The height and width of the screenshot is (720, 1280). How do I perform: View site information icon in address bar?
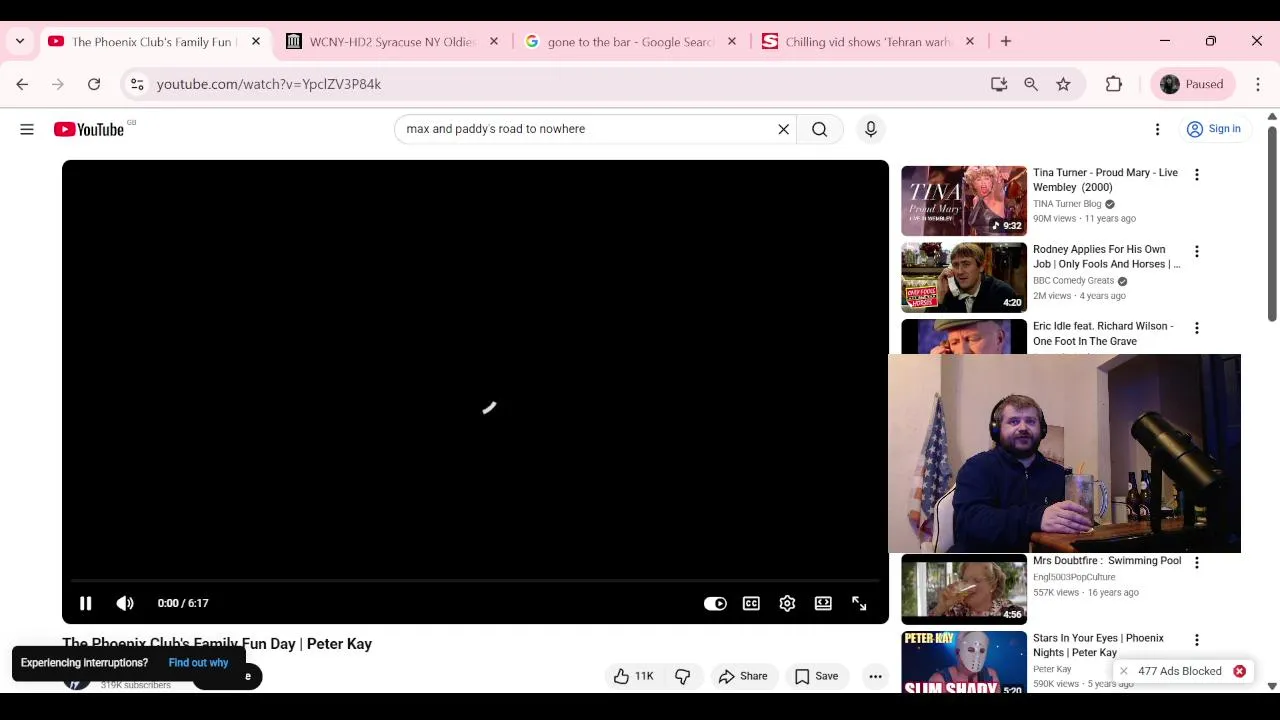click(x=137, y=84)
